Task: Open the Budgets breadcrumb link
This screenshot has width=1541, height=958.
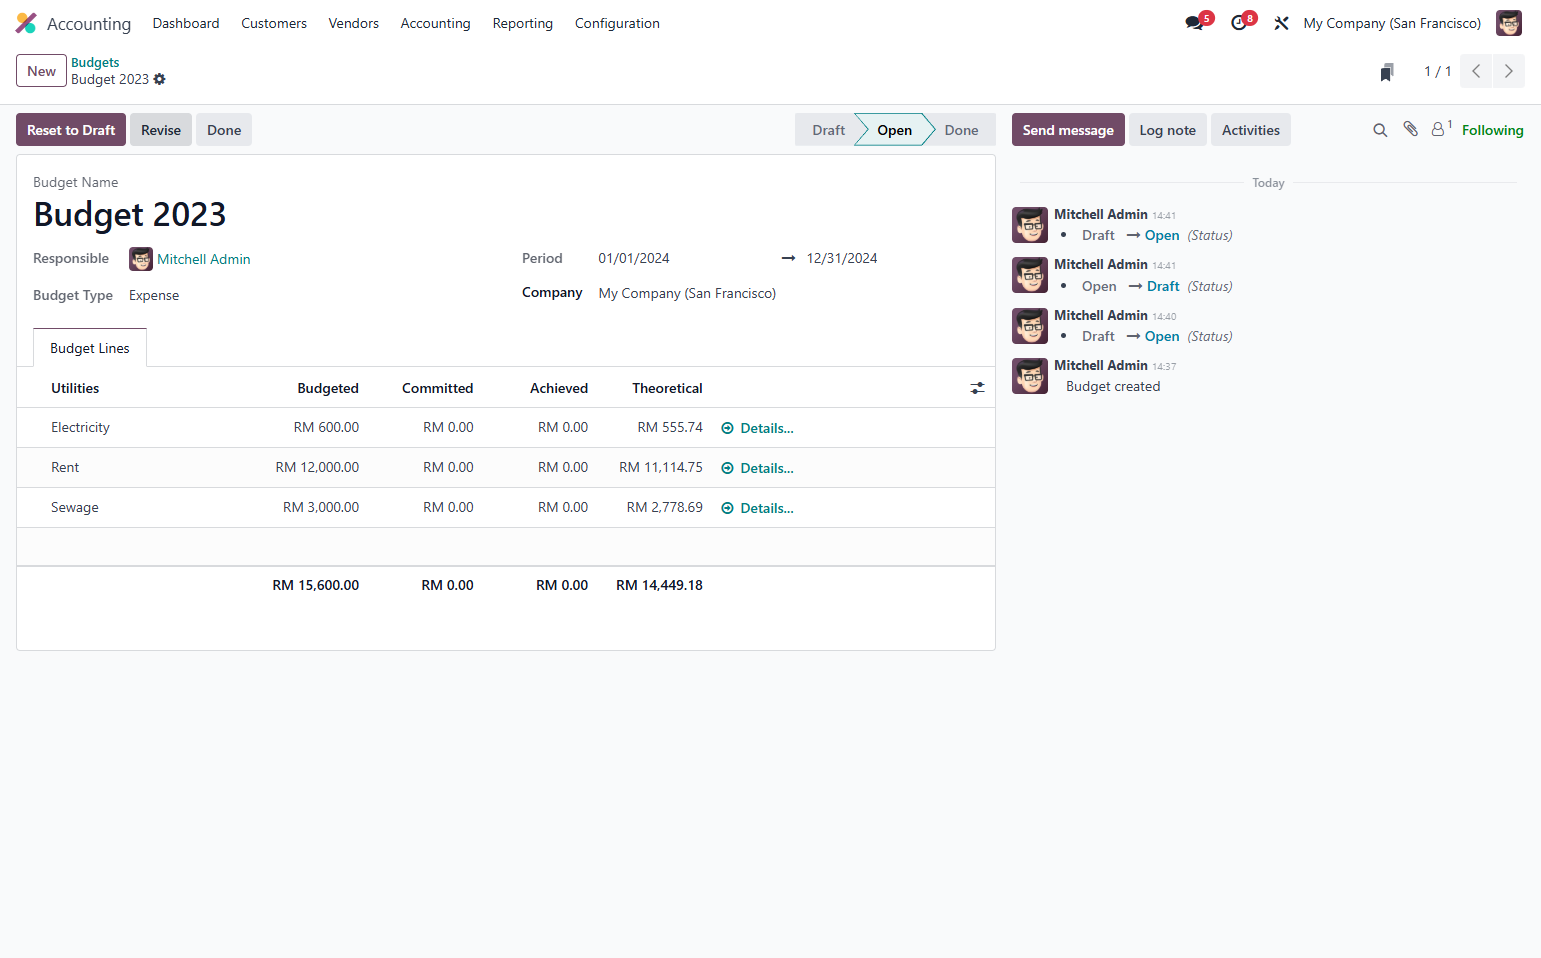Action: 95,62
